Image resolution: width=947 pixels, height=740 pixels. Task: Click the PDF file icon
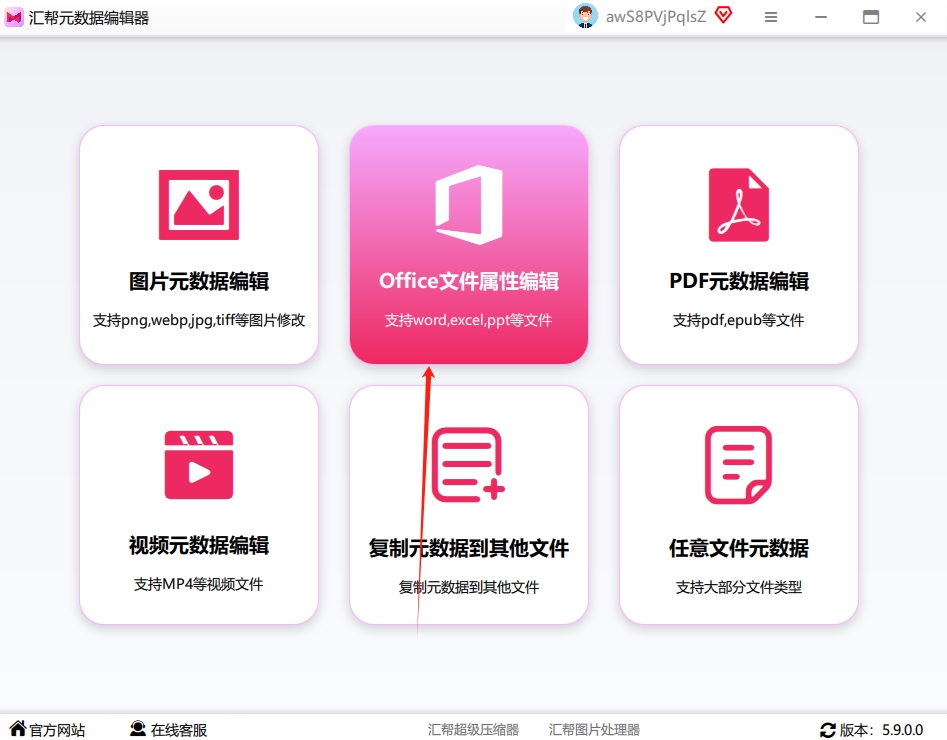point(739,205)
